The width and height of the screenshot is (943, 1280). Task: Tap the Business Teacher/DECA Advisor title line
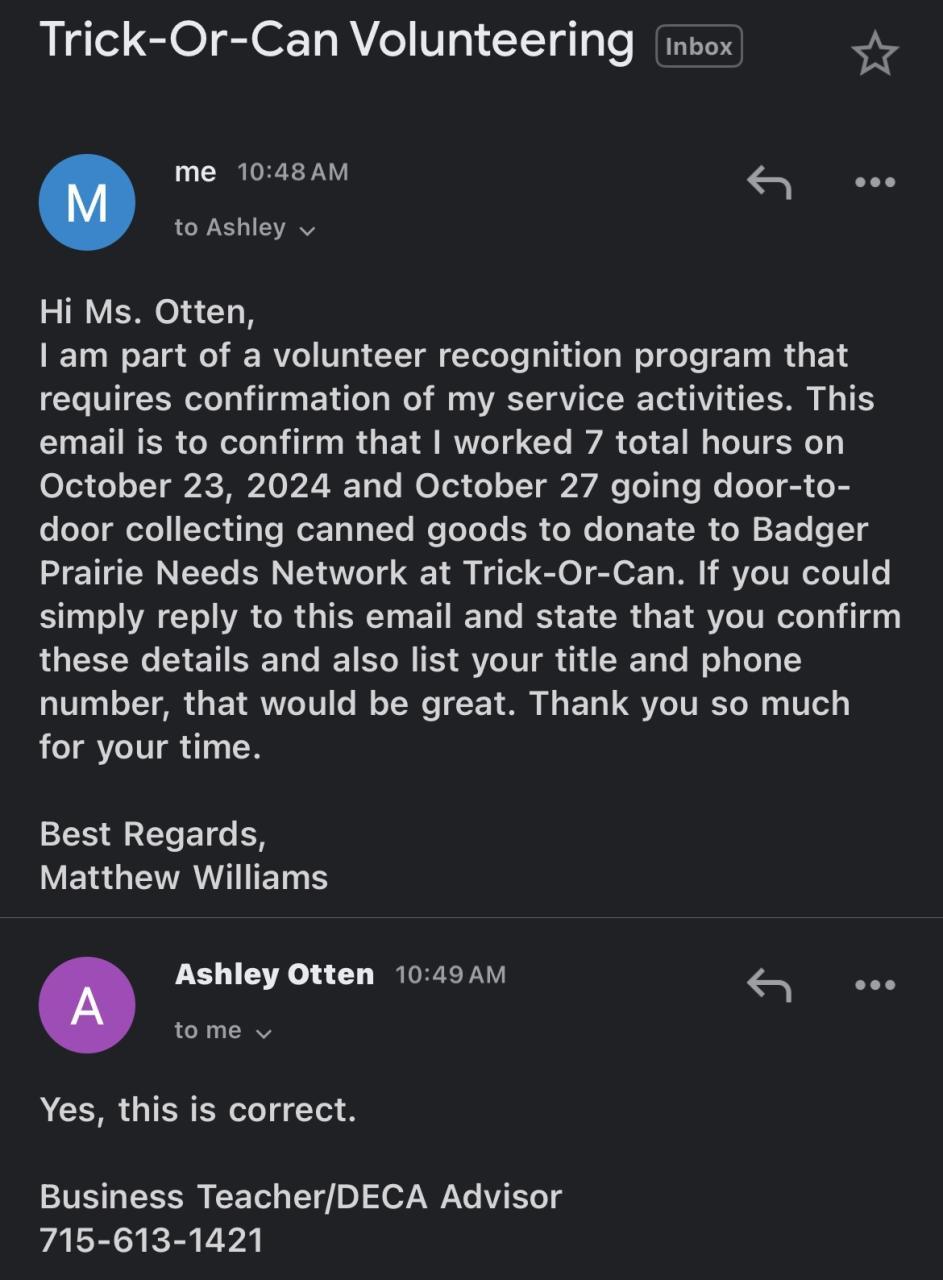[300, 1196]
